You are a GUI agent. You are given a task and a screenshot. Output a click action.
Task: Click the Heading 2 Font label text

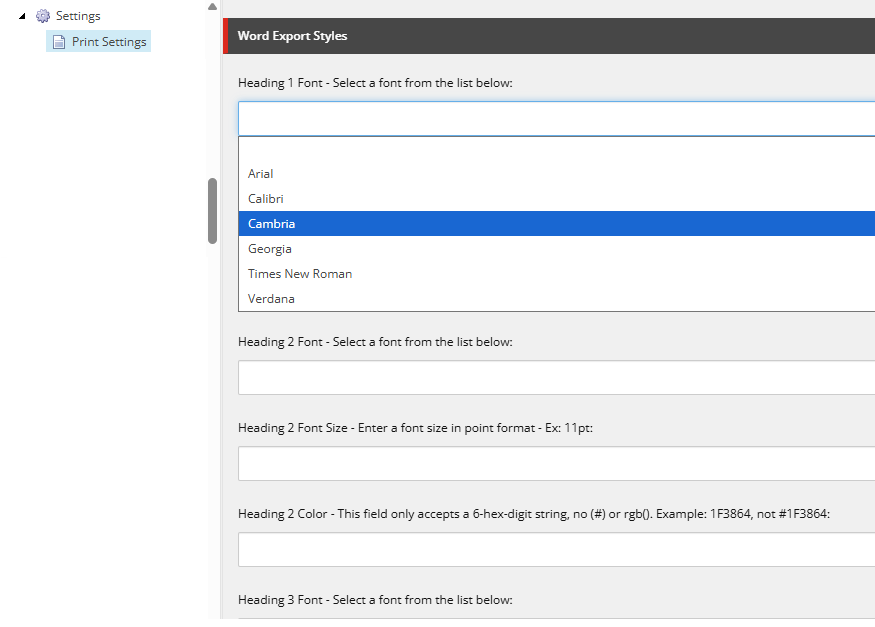375,341
